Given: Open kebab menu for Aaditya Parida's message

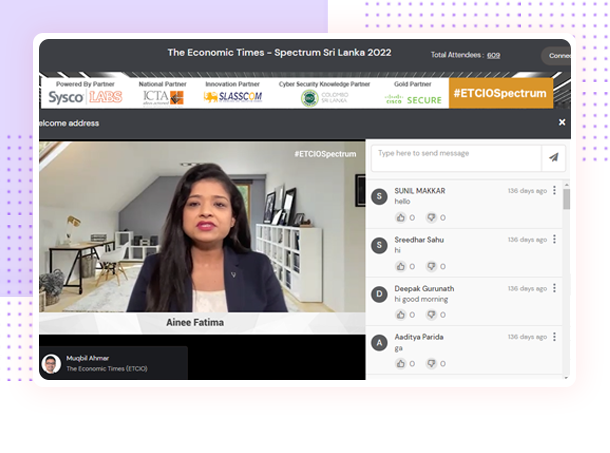Looking at the screenshot, I should [555, 337].
